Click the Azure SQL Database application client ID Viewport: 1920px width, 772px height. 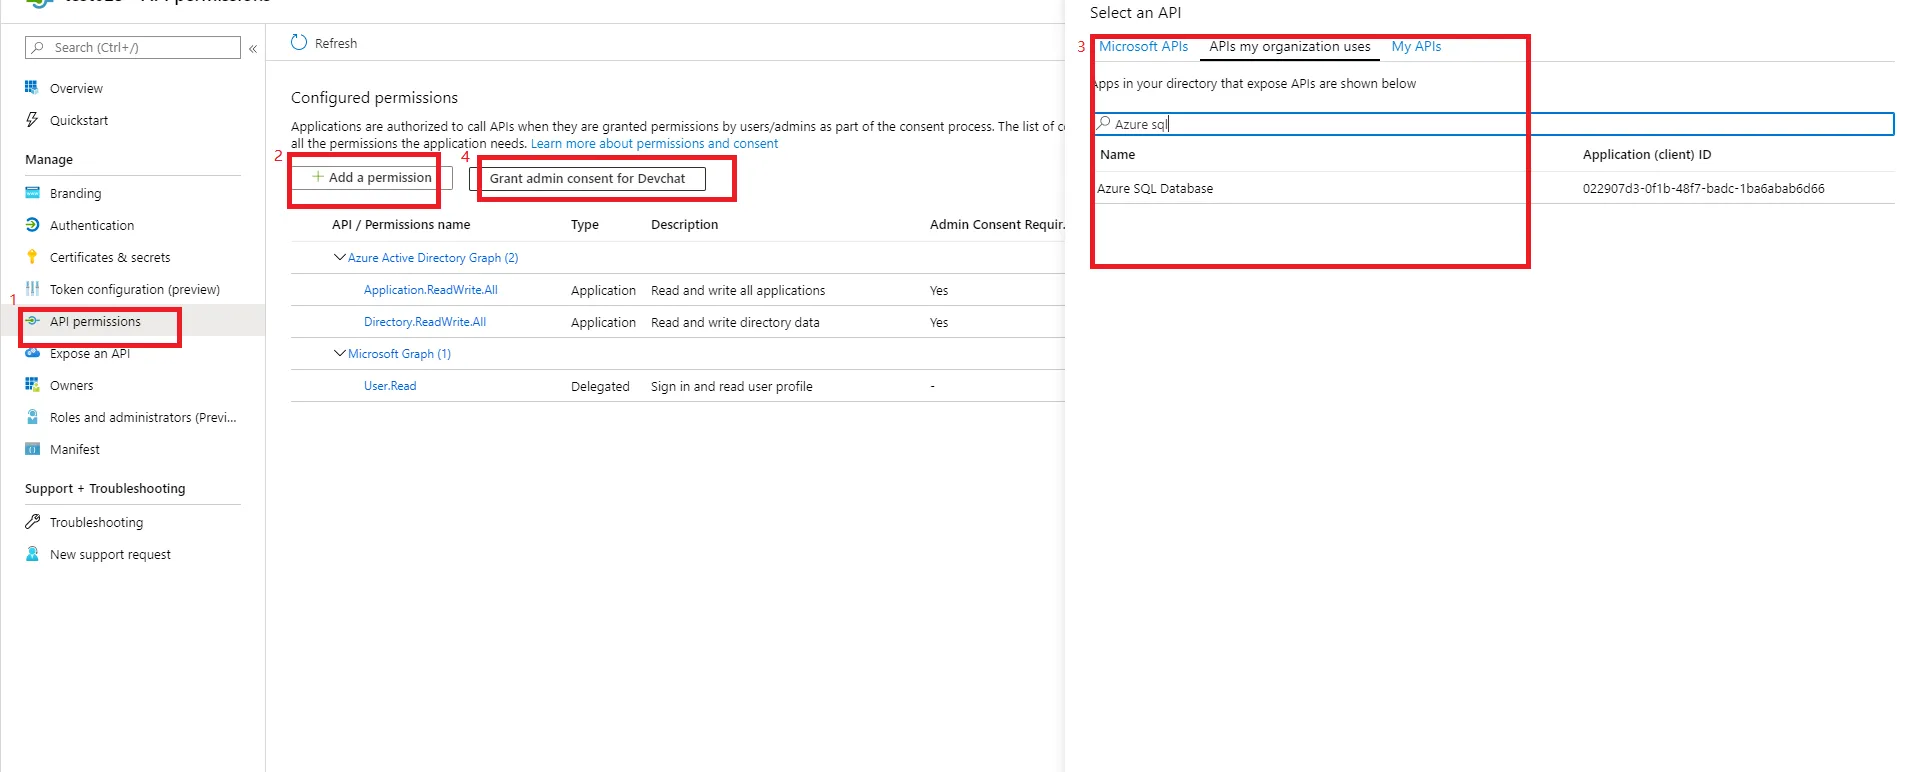tap(1703, 188)
